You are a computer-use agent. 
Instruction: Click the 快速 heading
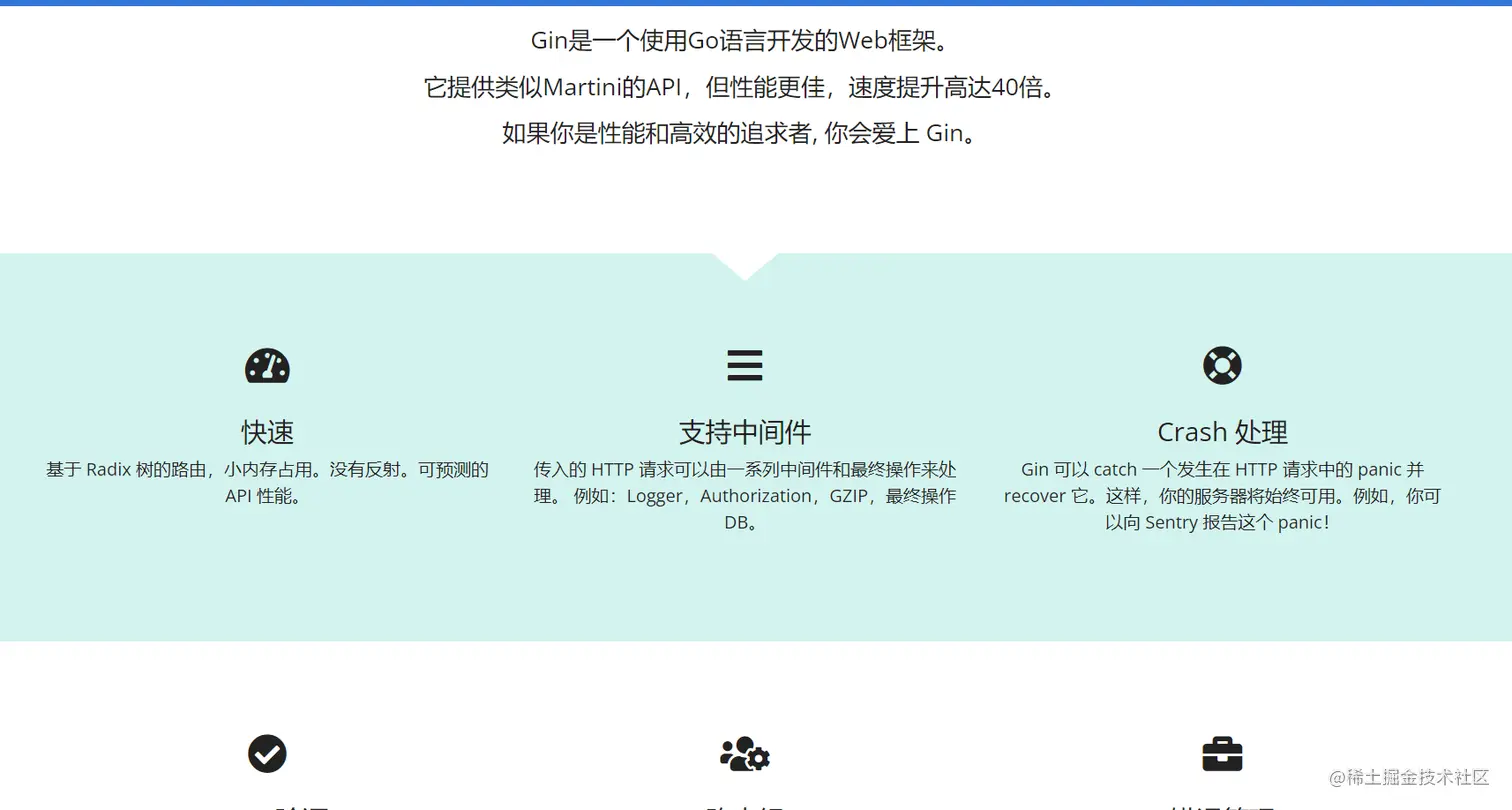(267, 432)
